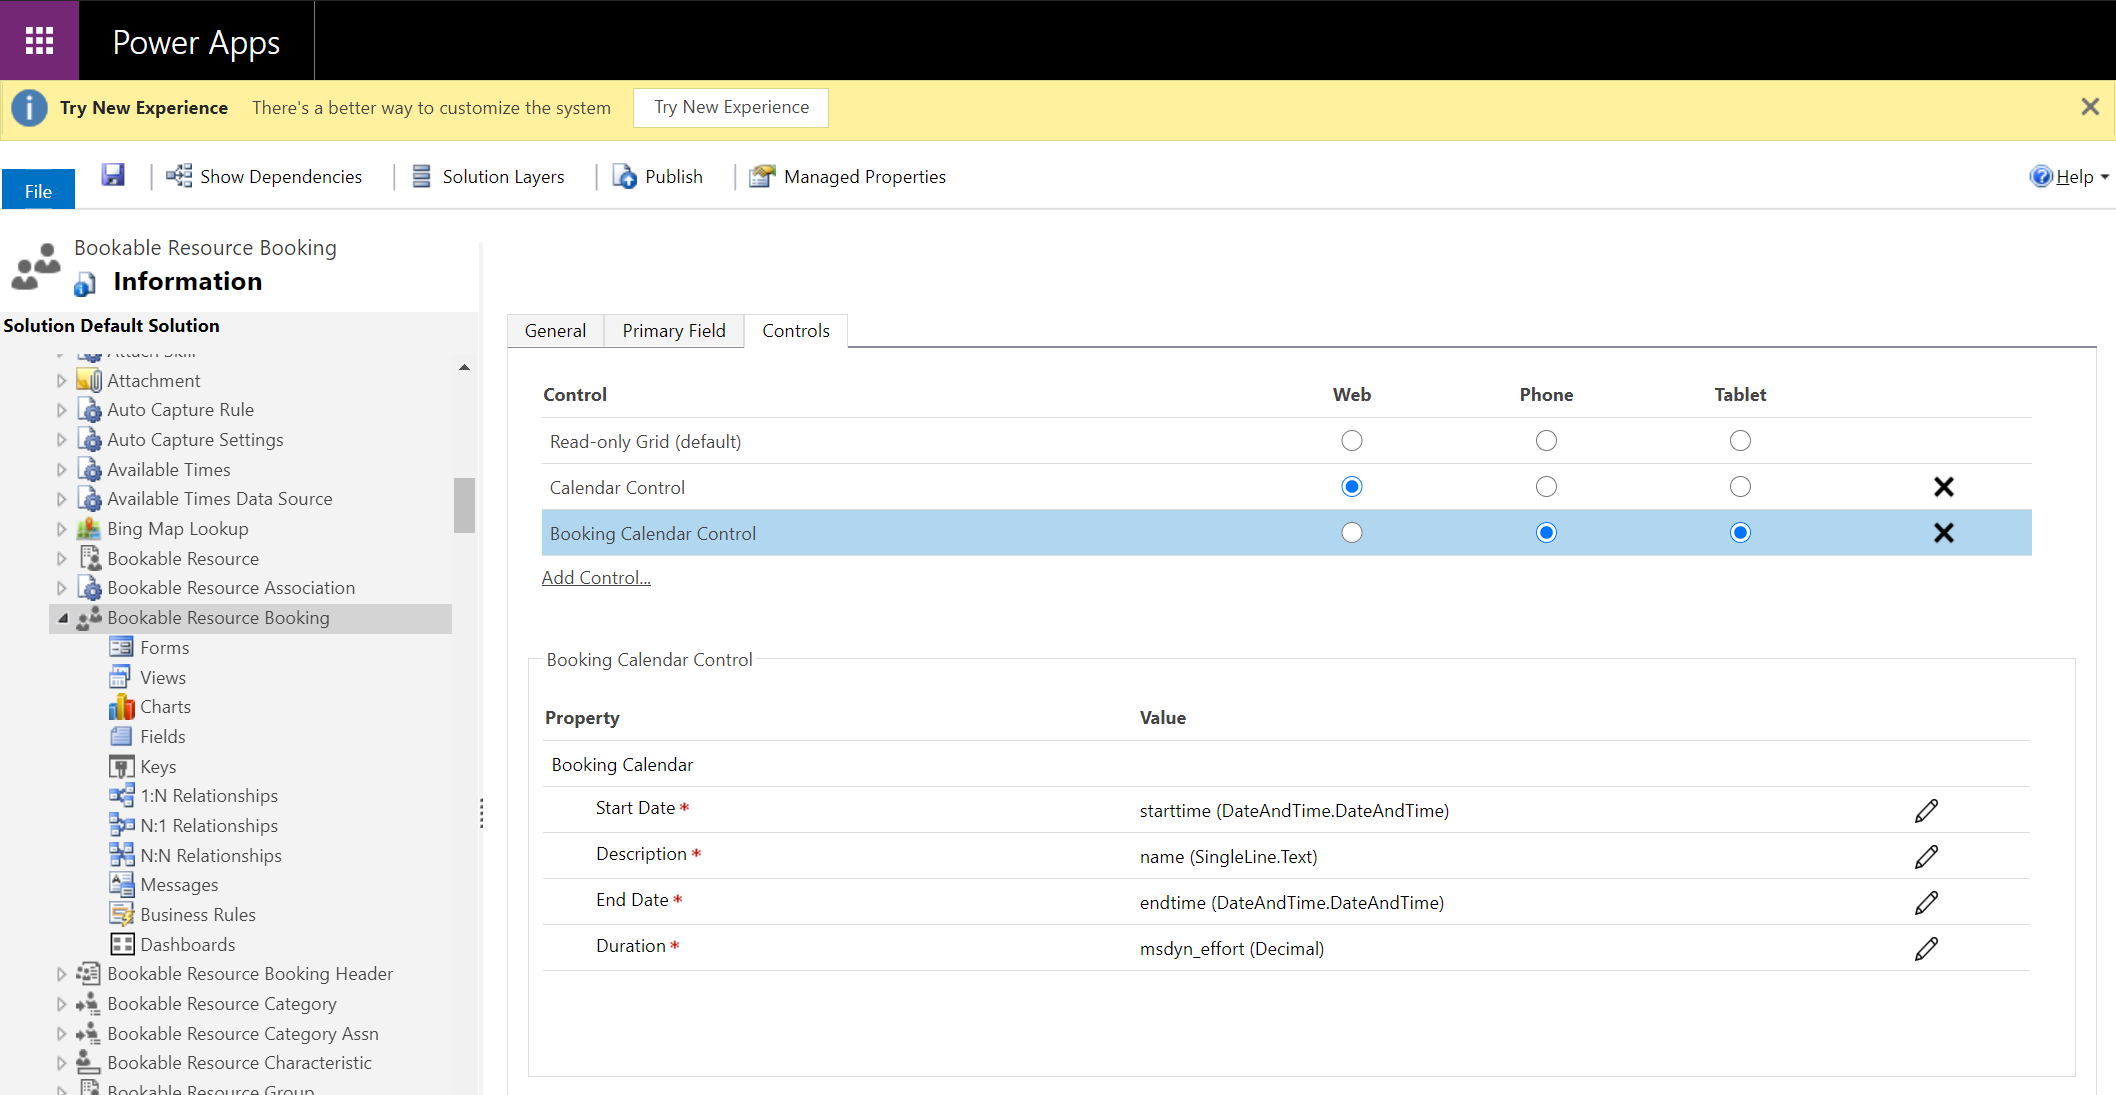Viewport: 2116px width, 1095px height.
Task: Expand the Bookable Resource Booking tree item
Action: point(61,617)
